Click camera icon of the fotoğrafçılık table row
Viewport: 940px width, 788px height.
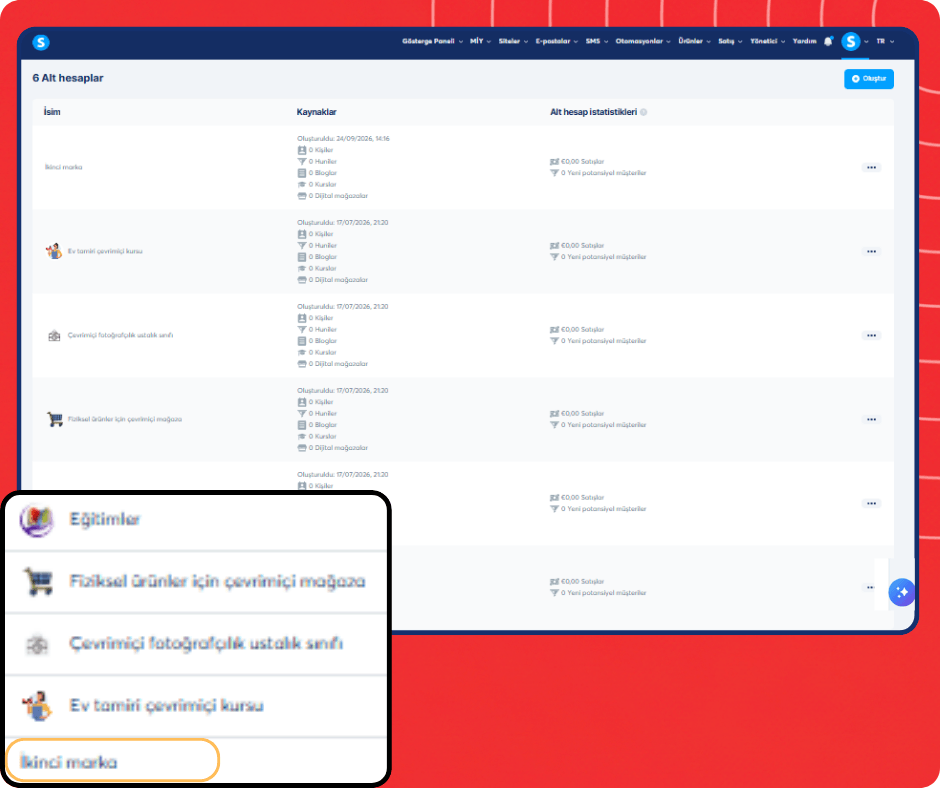point(54,335)
